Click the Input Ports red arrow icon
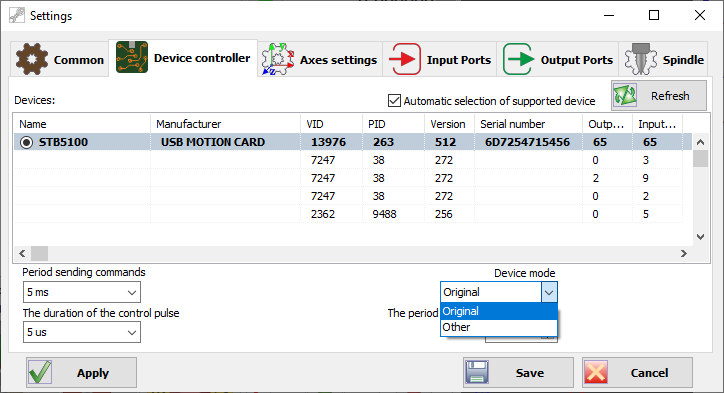Image resolution: width=724 pixels, height=393 pixels. [404, 59]
